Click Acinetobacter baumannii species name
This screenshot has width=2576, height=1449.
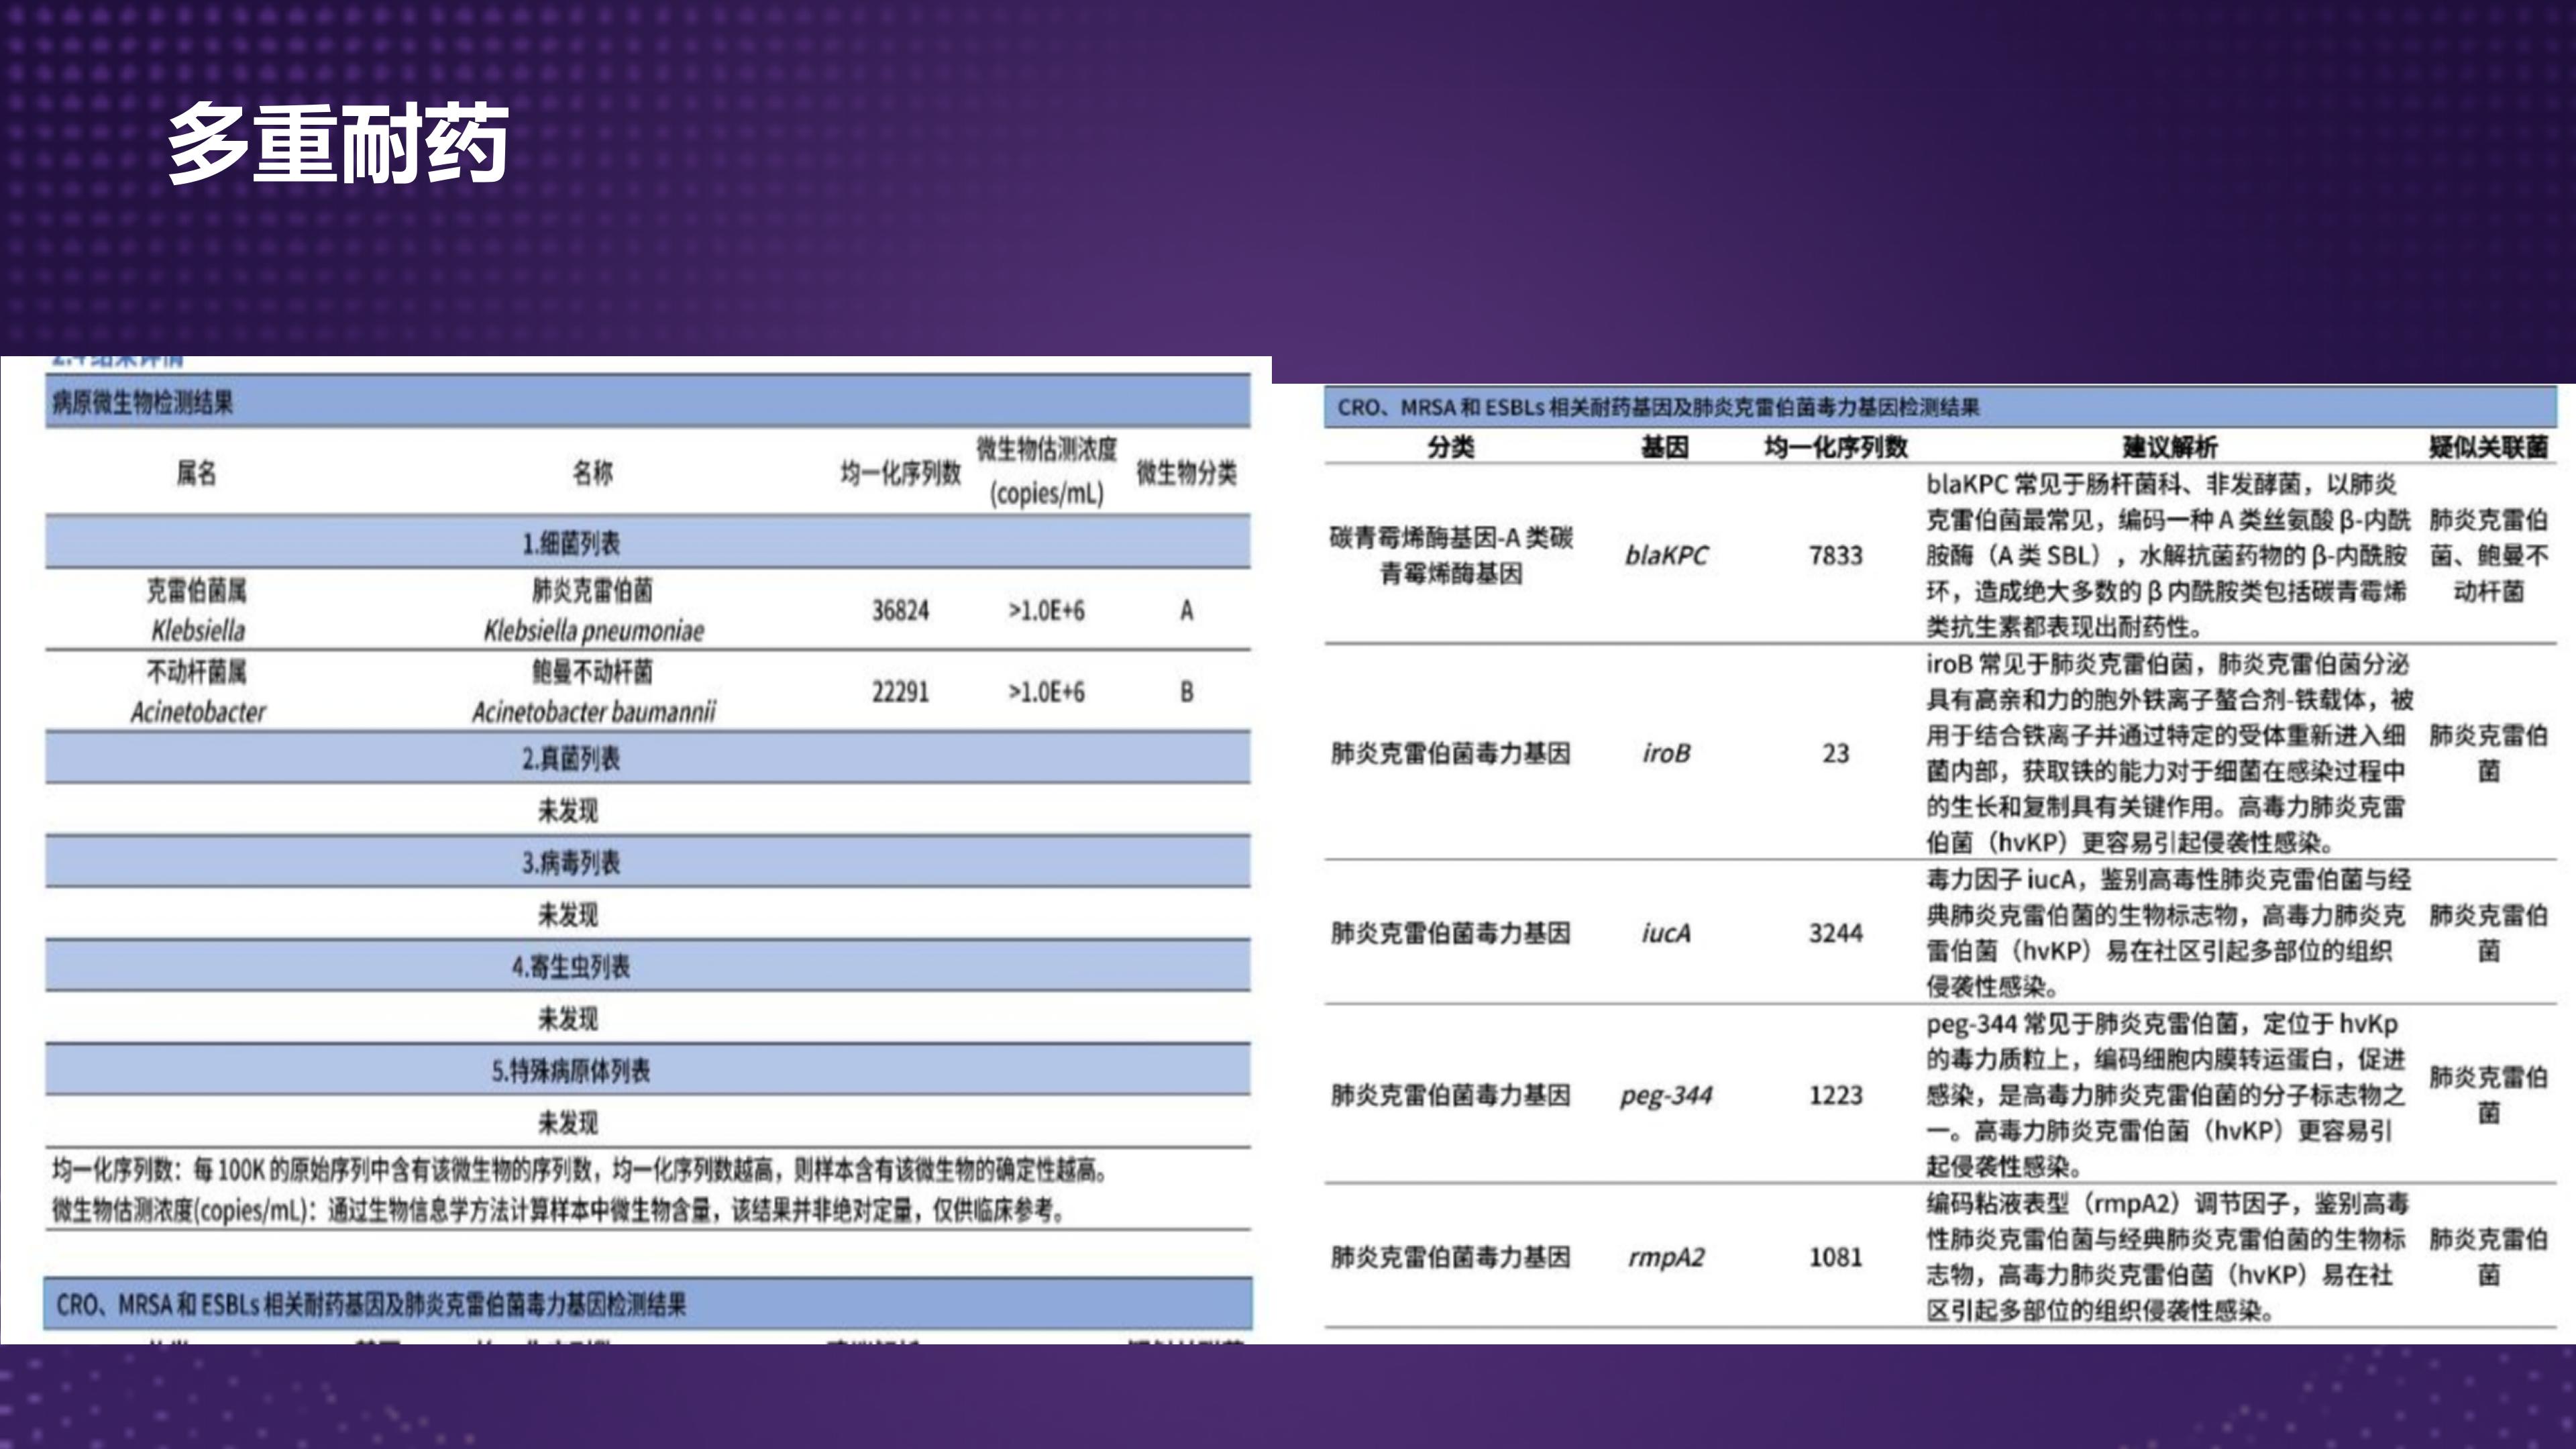(x=593, y=712)
